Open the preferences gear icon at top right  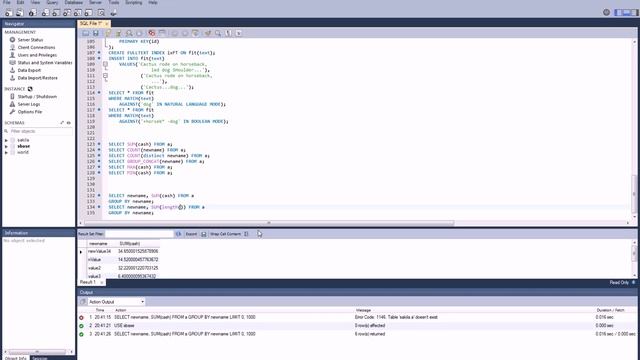coord(607,12)
